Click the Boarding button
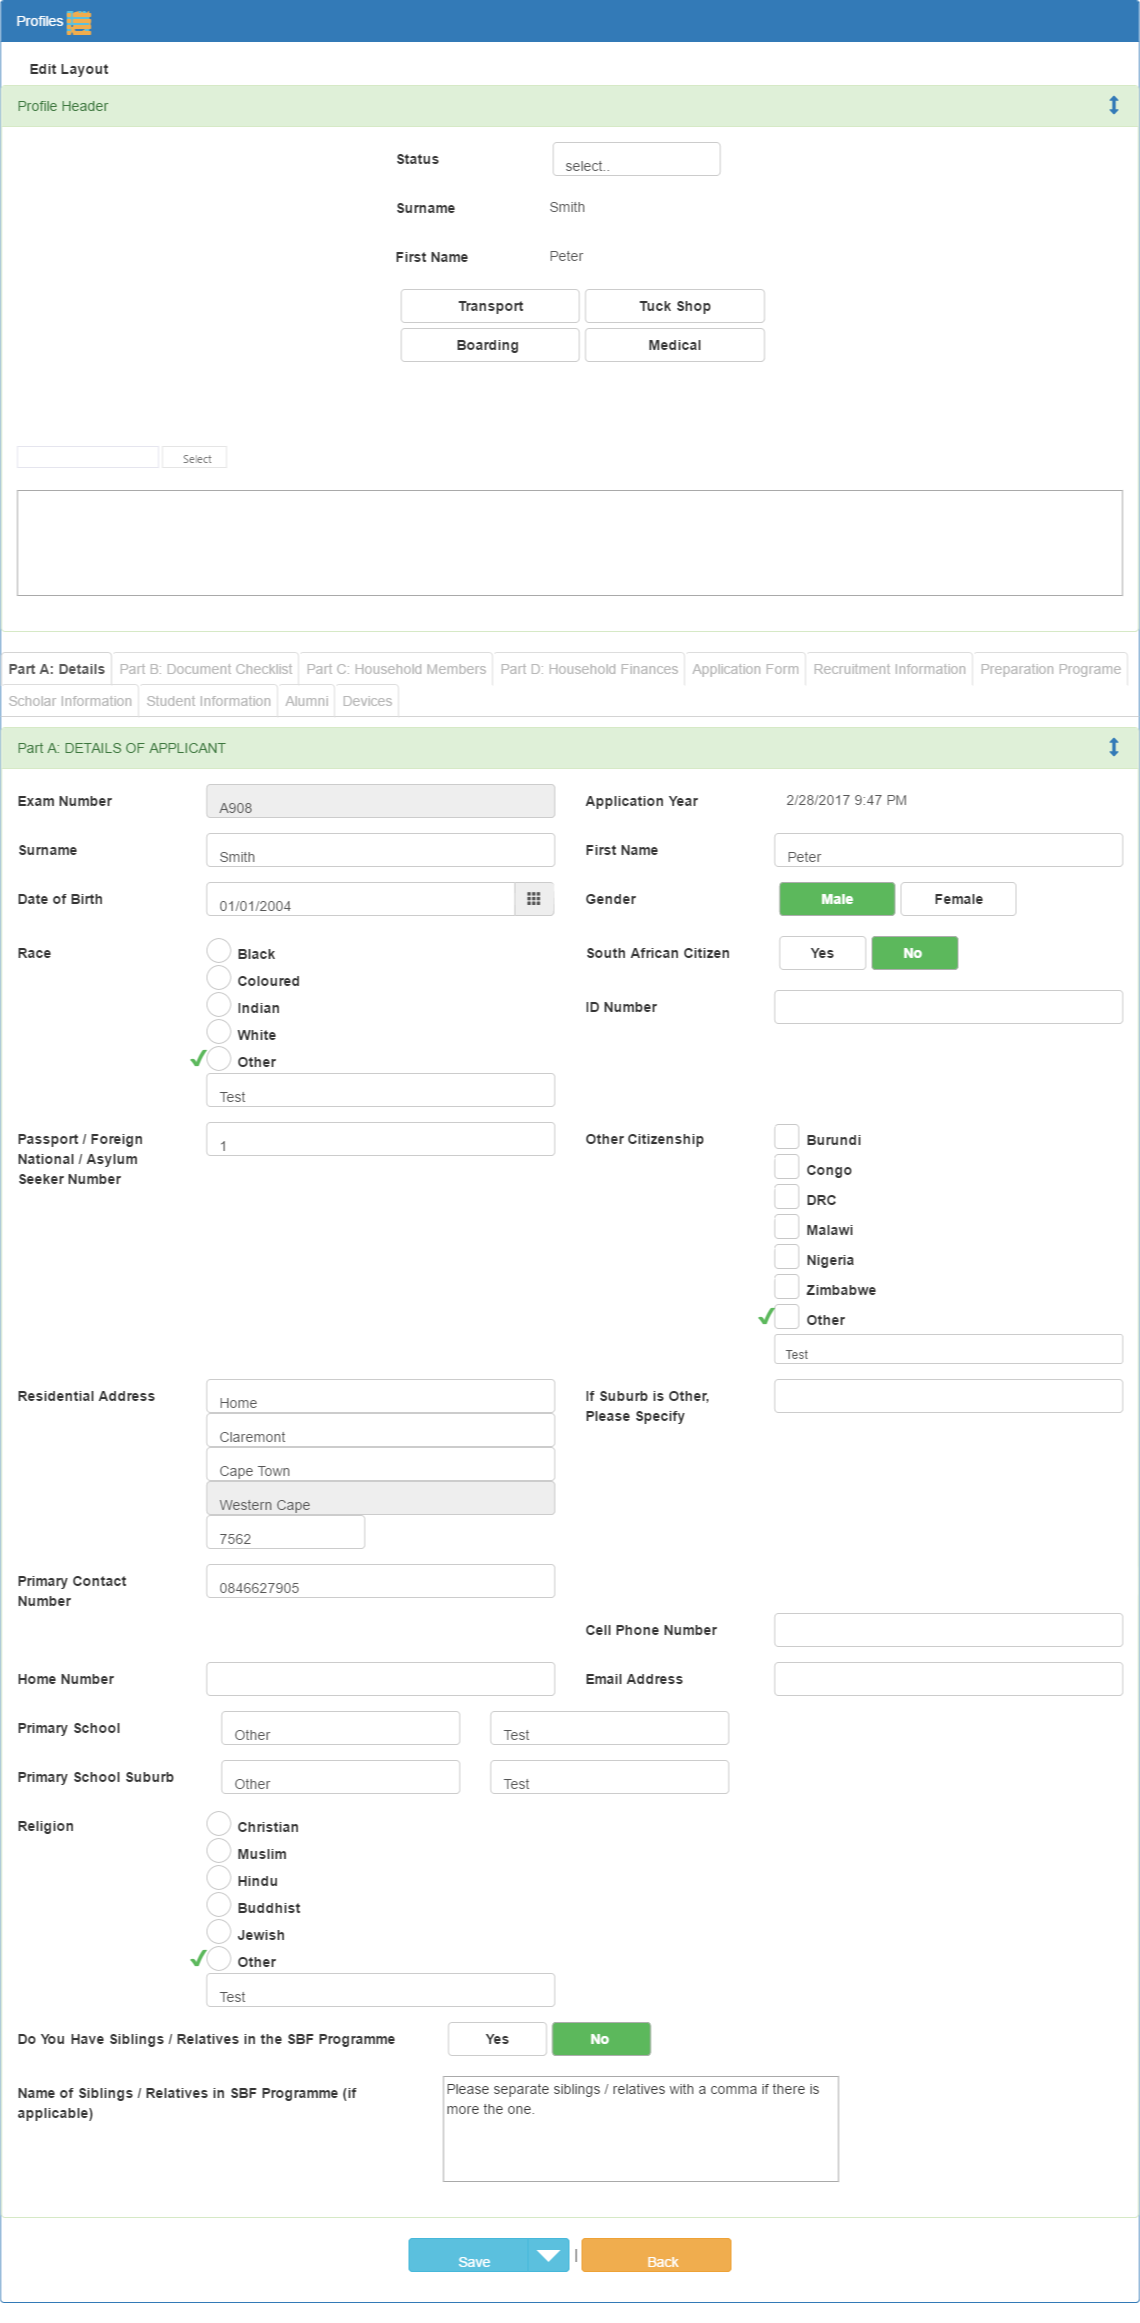Image resolution: width=1140 pixels, height=2323 pixels. 490,345
